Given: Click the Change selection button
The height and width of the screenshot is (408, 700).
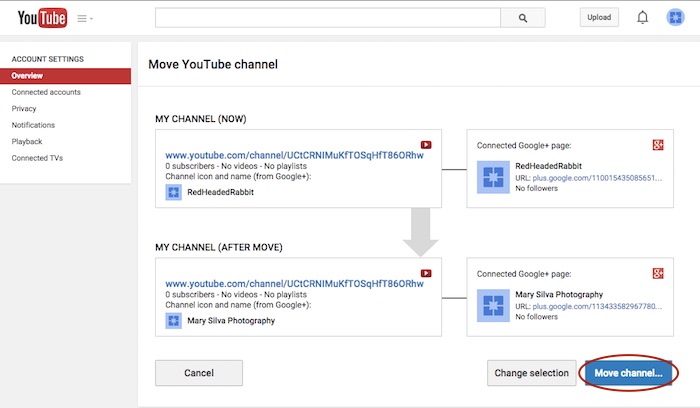Looking at the screenshot, I should pos(532,373).
